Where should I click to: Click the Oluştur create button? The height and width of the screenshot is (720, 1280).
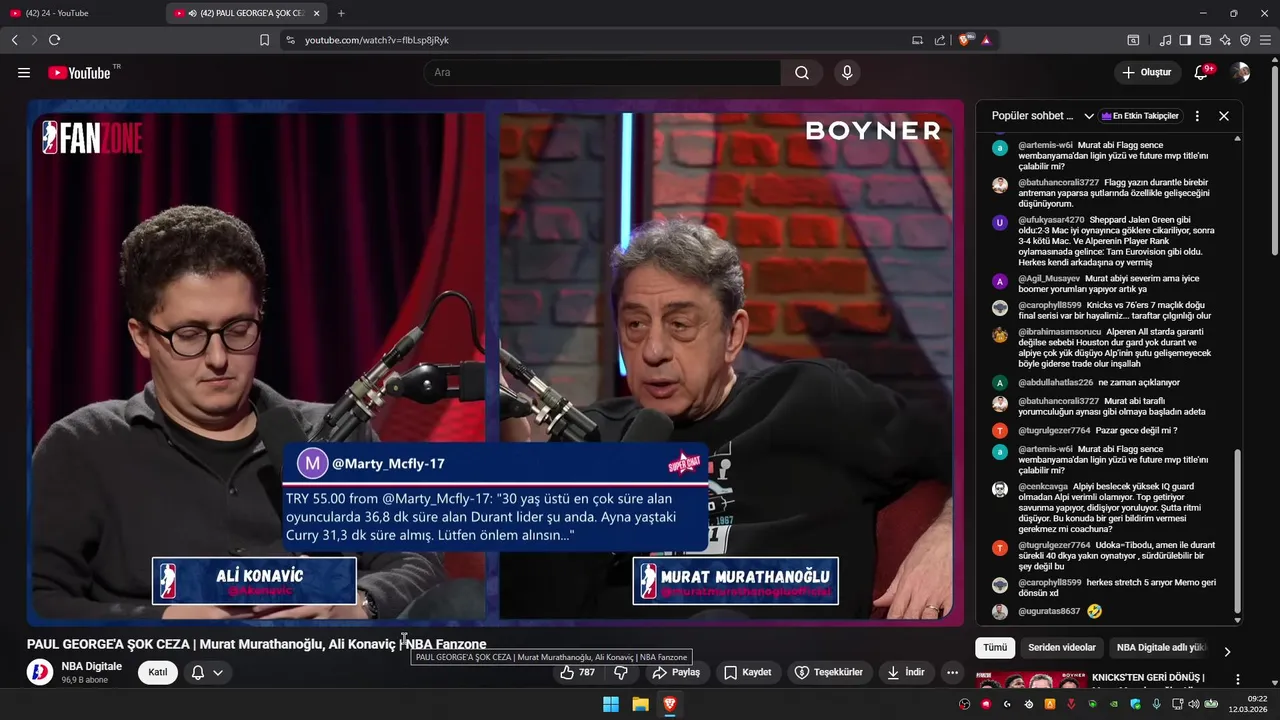[1146, 72]
